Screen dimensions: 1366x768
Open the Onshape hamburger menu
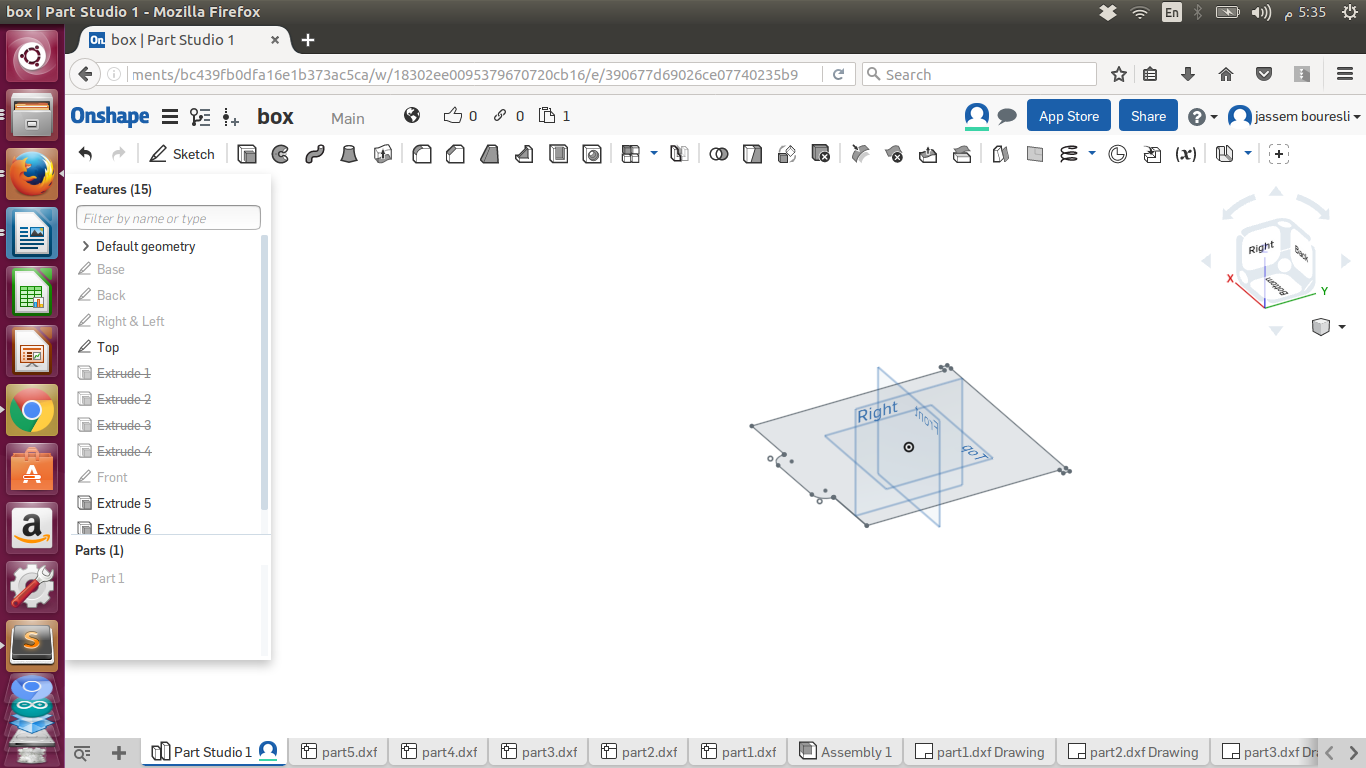(170, 117)
